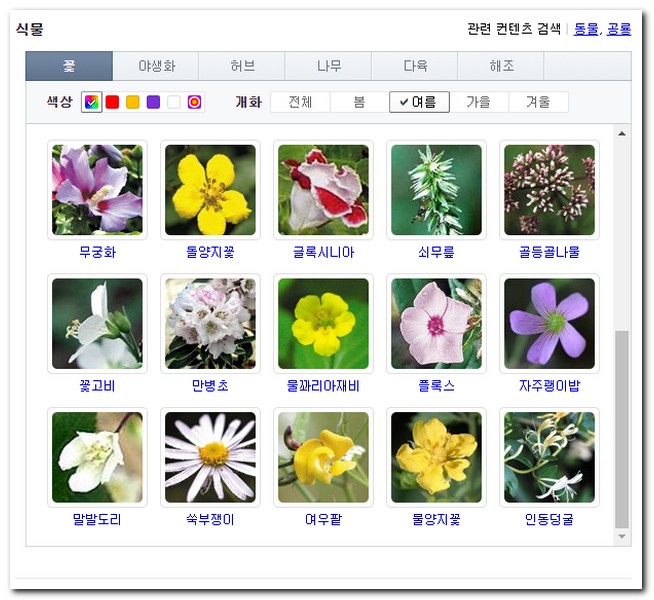
Task: Open the 물꽈리아재비 yellow flower thumbnail
Action: [323, 324]
